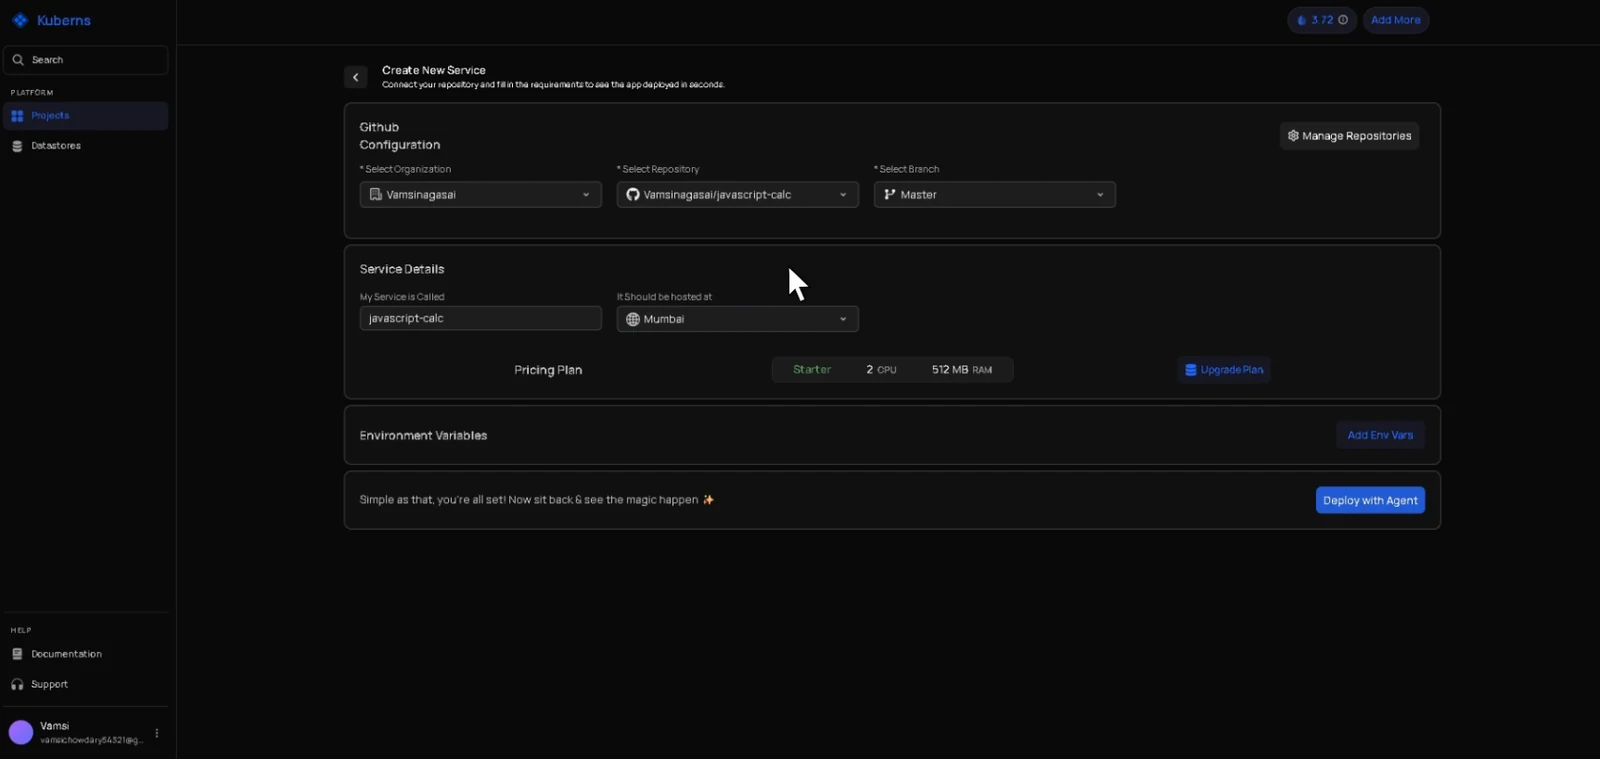Open the hosting region dropdown showing Mumbai
Screen dimensions: 1600x759
(738, 319)
